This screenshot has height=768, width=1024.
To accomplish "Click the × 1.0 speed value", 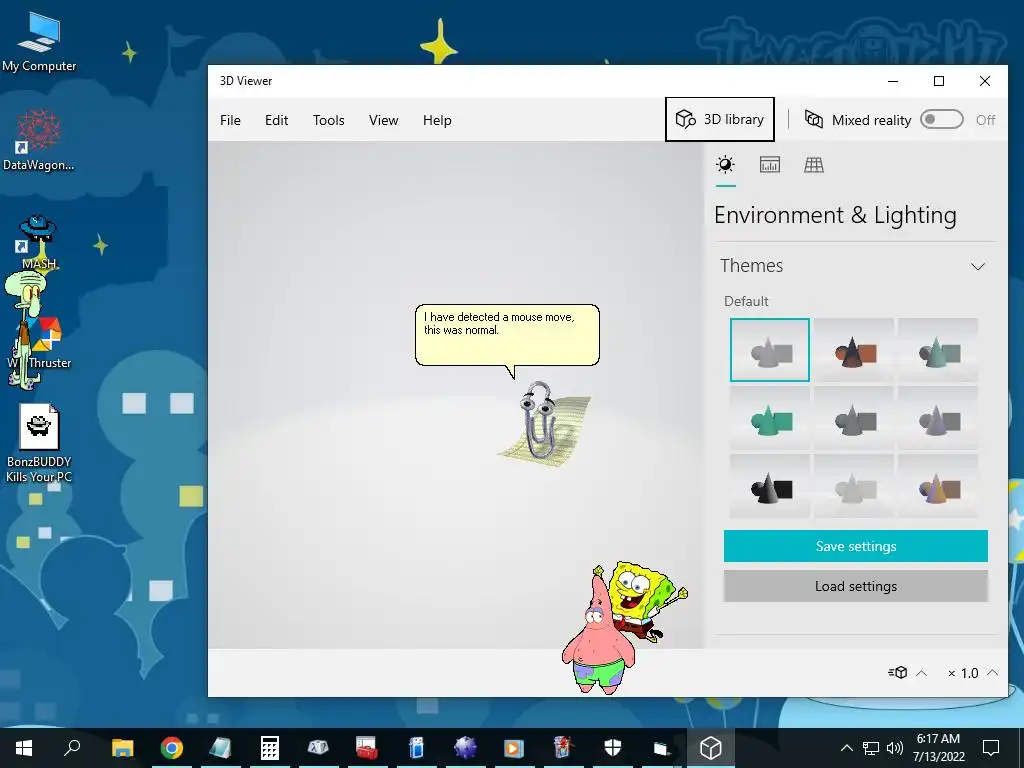I will [x=963, y=673].
